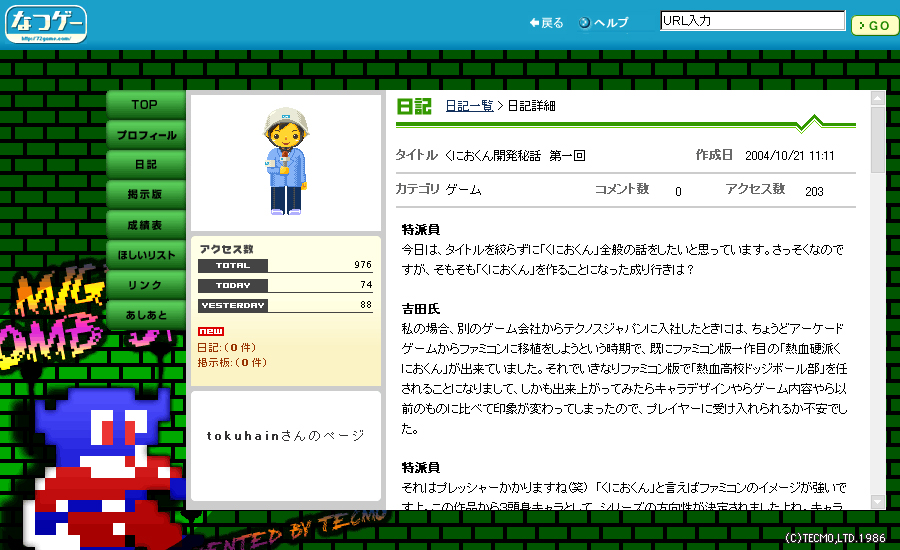Click the red 'new' badge icon
900x550 pixels.
click(x=210, y=331)
